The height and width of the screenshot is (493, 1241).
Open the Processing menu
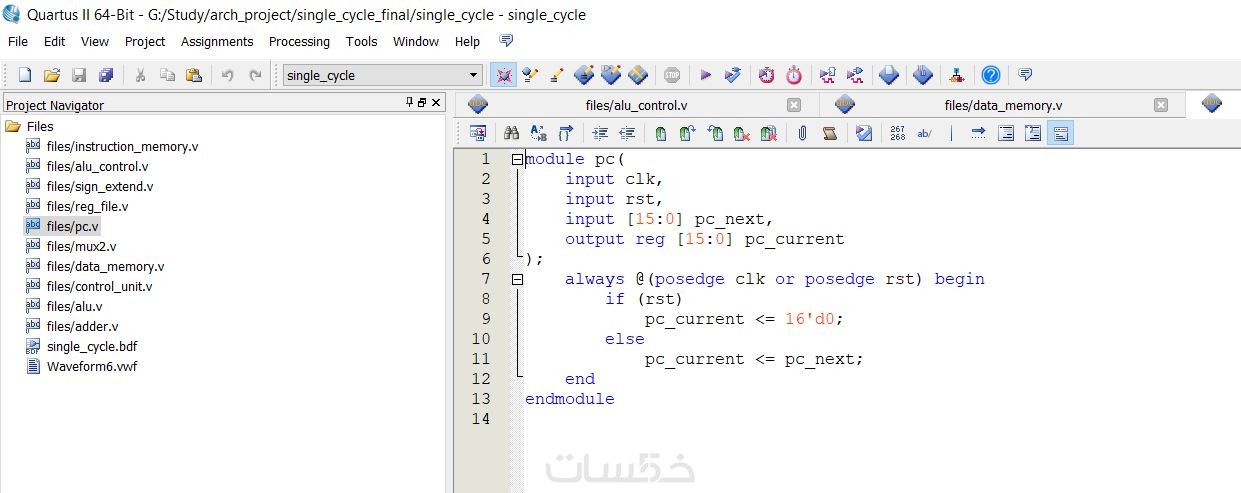(x=299, y=41)
